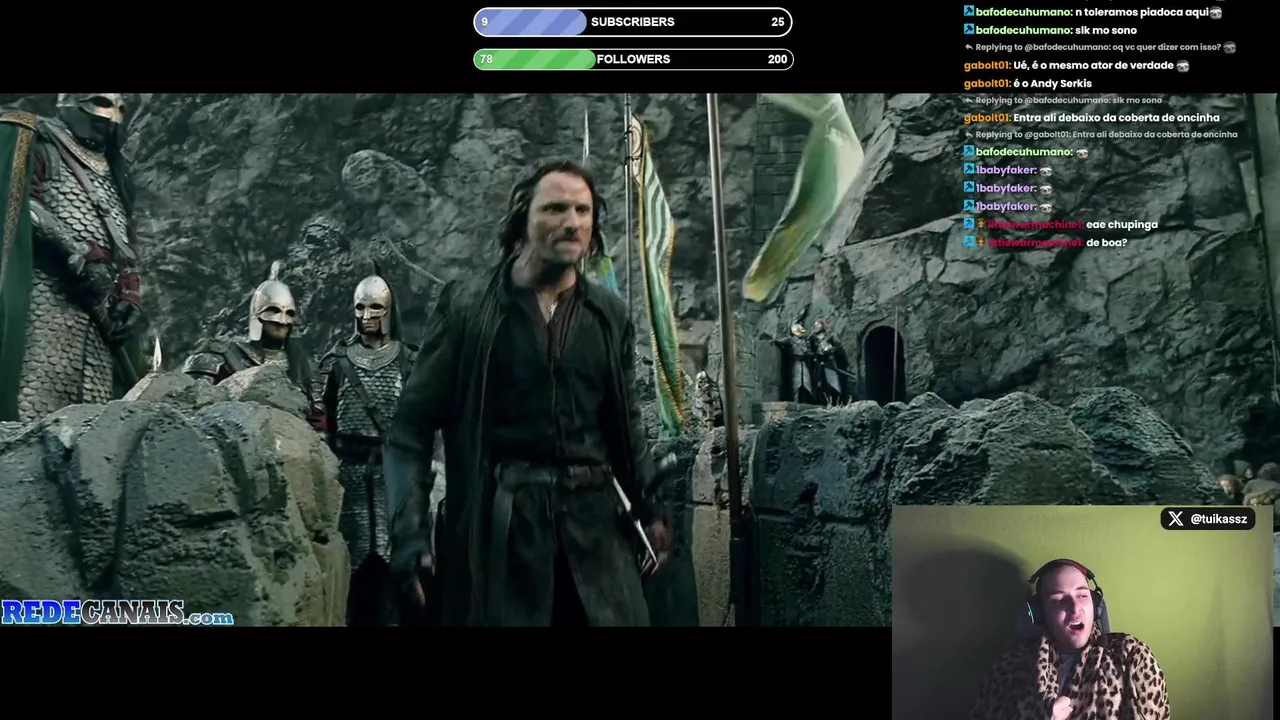Click the first 1babyfaker moderator badge

coord(969,170)
